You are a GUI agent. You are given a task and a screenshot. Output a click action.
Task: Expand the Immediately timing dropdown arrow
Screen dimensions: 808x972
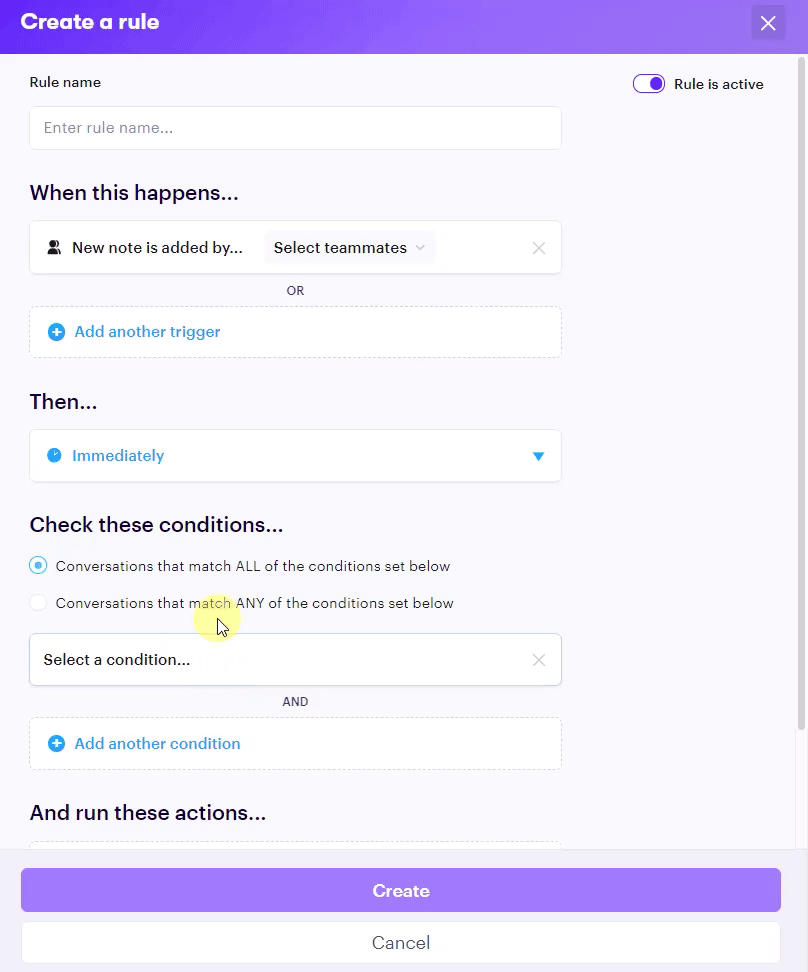(x=538, y=456)
